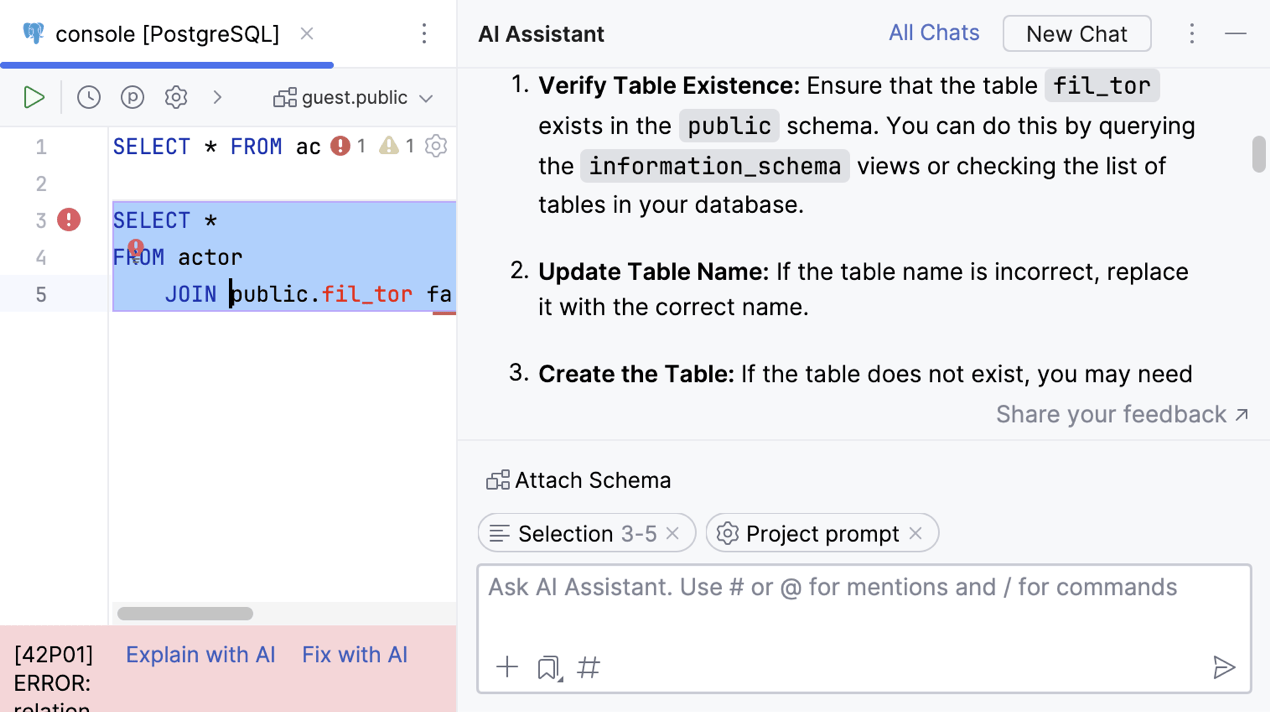Click Attach Schema button
The image size is (1270, 712).
pyautogui.click(x=578, y=480)
